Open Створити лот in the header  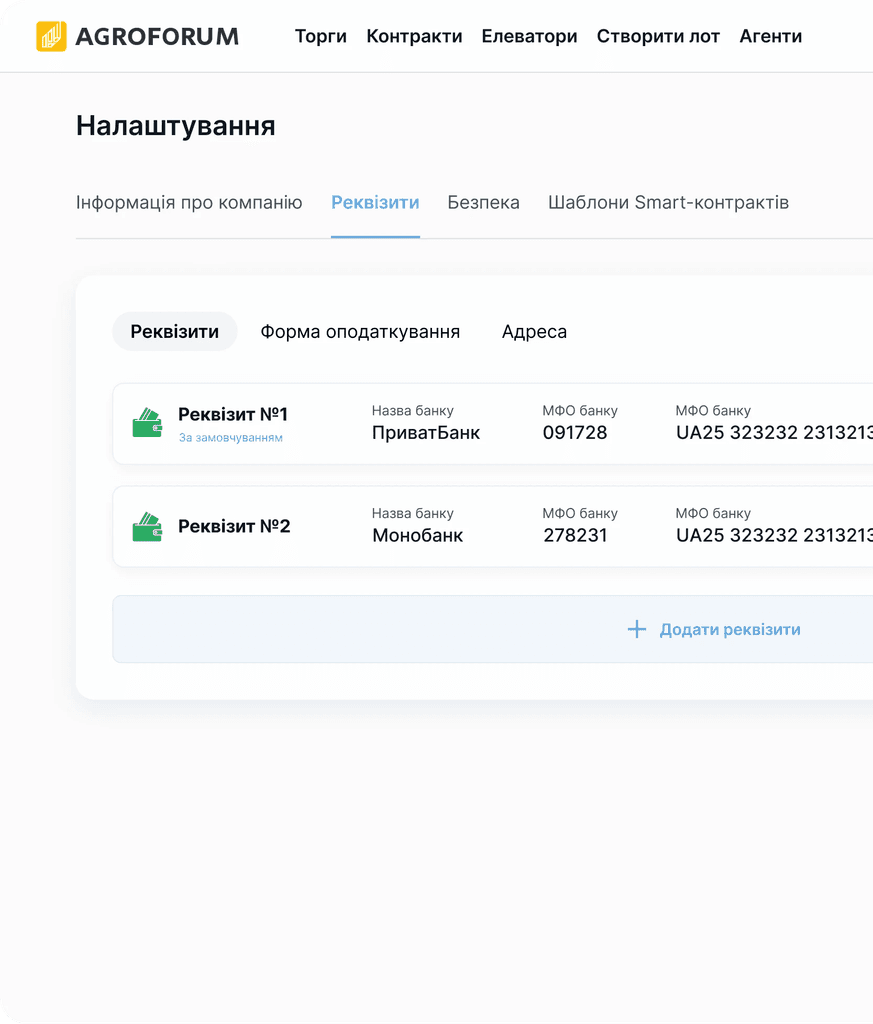(658, 36)
